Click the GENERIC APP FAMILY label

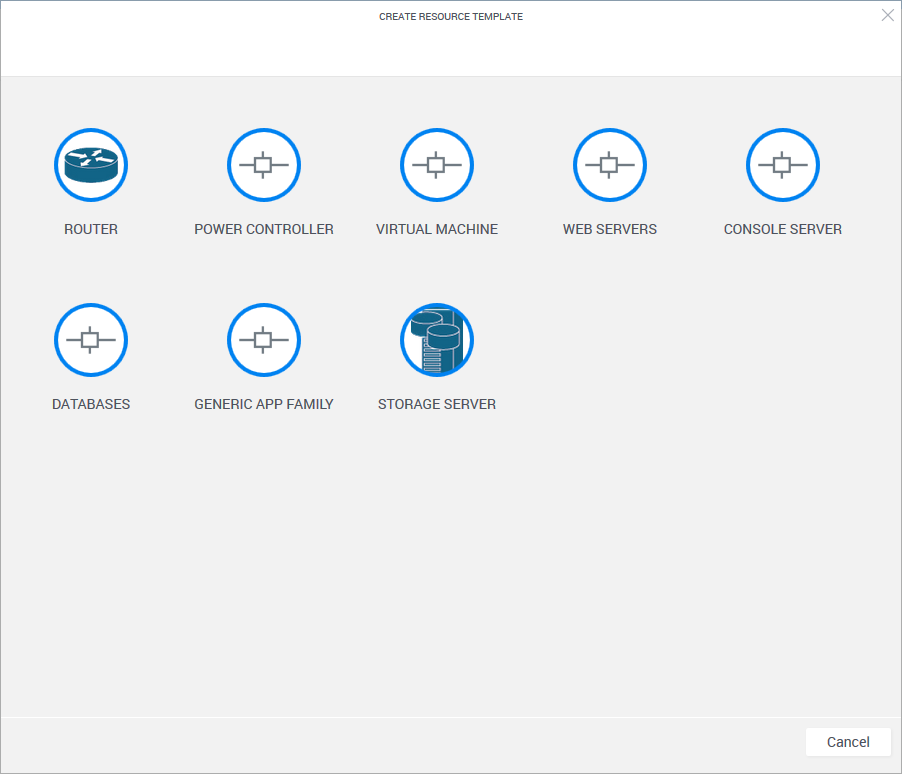tap(264, 405)
